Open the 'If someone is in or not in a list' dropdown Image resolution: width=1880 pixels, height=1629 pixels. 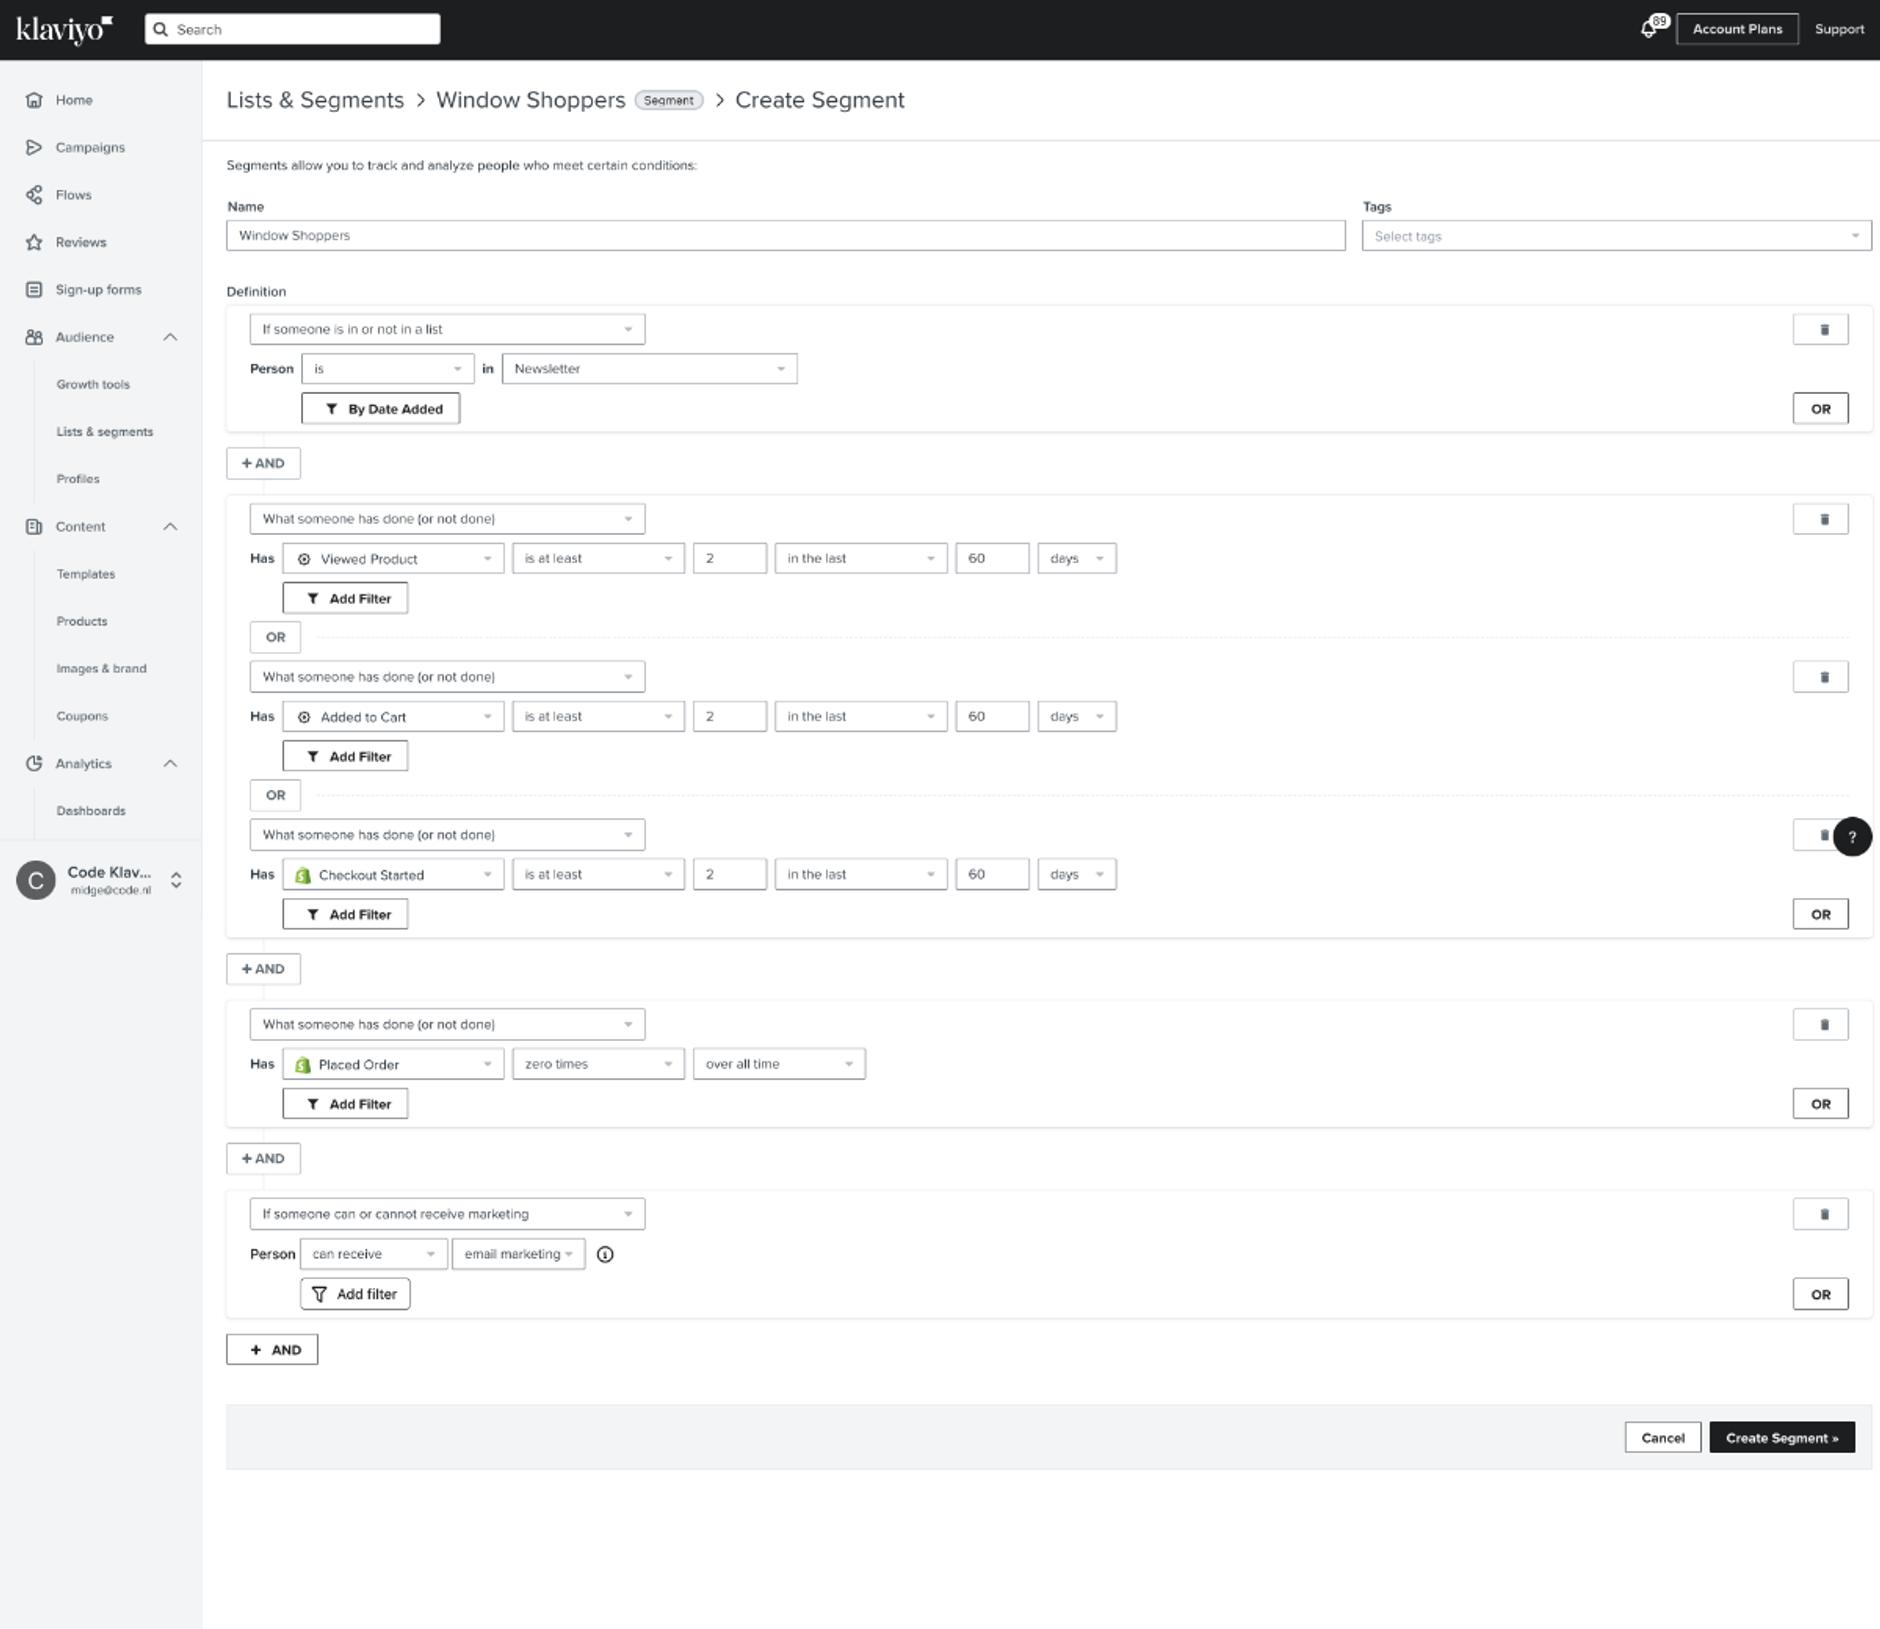point(447,329)
